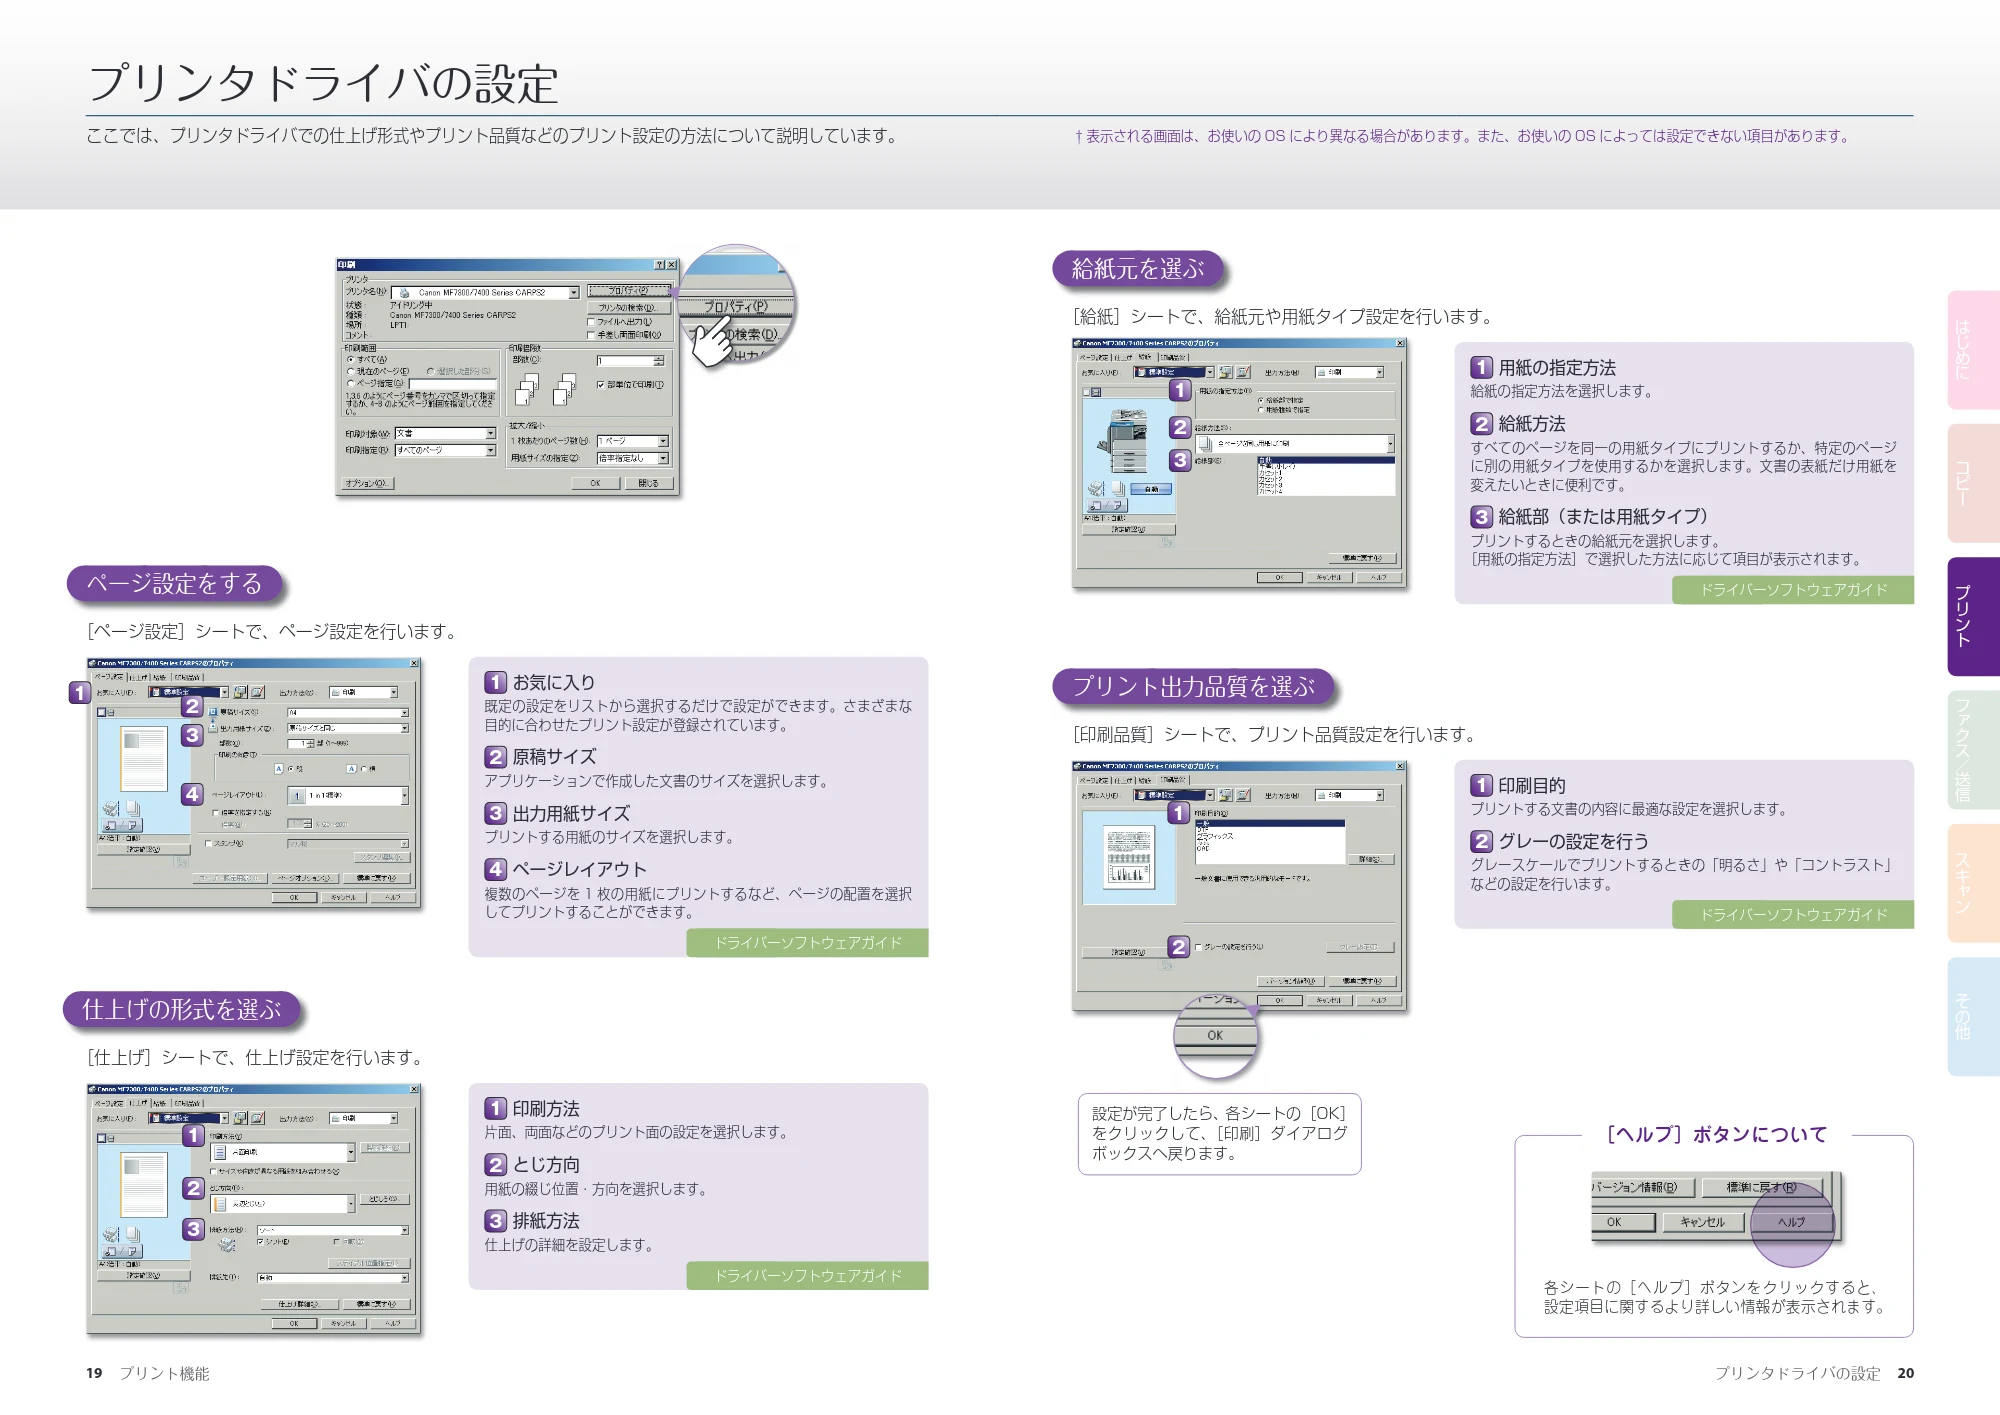Image resolution: width=2000 pixels, height=1415 pixels.
Task: Select 横 orientation radio in ページ設定 dialog
Action: [x=364, y=769]
